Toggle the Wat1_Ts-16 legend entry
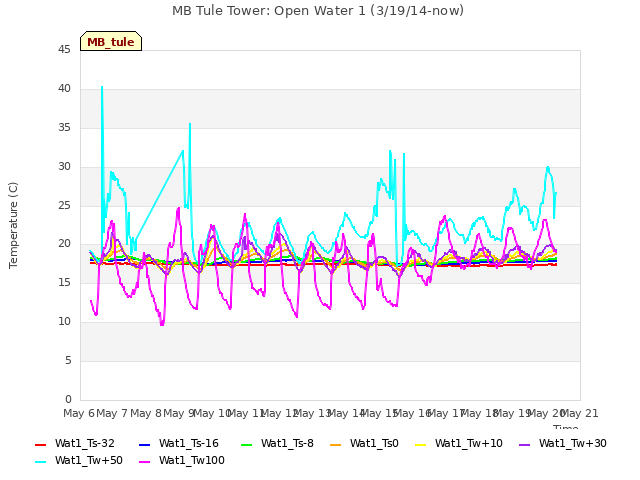The width and height of the screenshot is (640, 480). pyautogui.click(x=179, y=443)
